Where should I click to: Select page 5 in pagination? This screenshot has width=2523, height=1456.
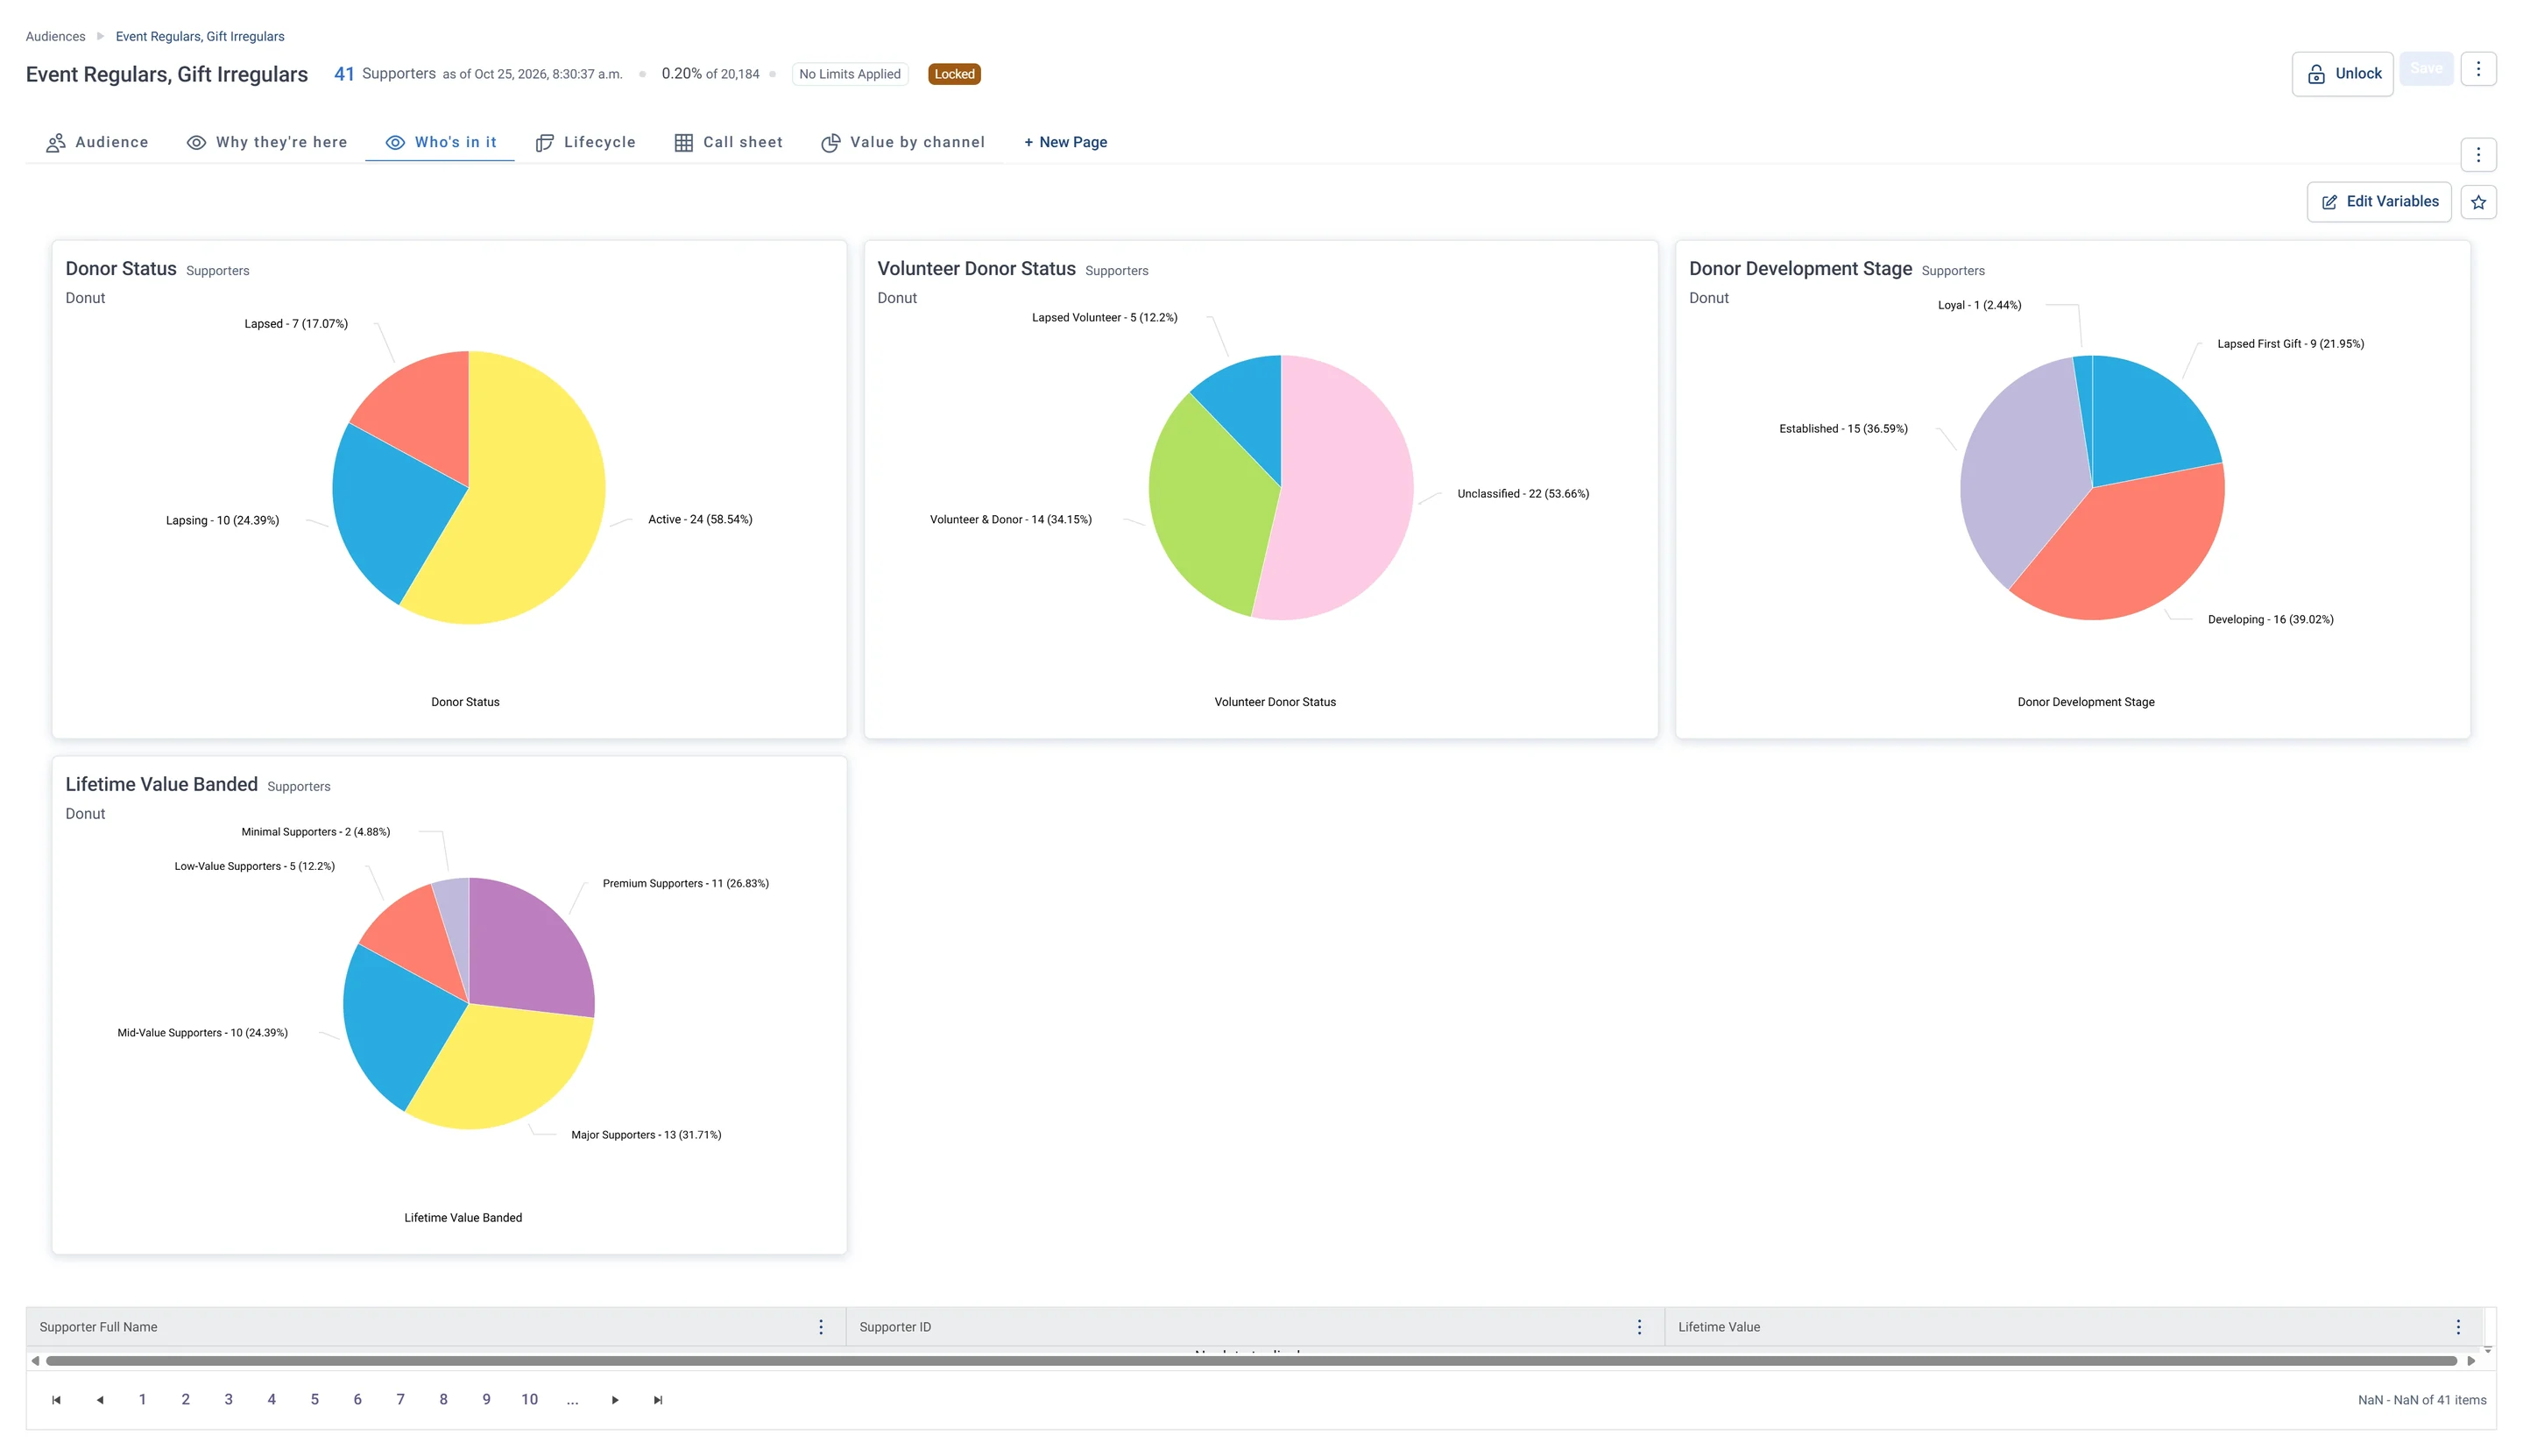pos(314,1400)
